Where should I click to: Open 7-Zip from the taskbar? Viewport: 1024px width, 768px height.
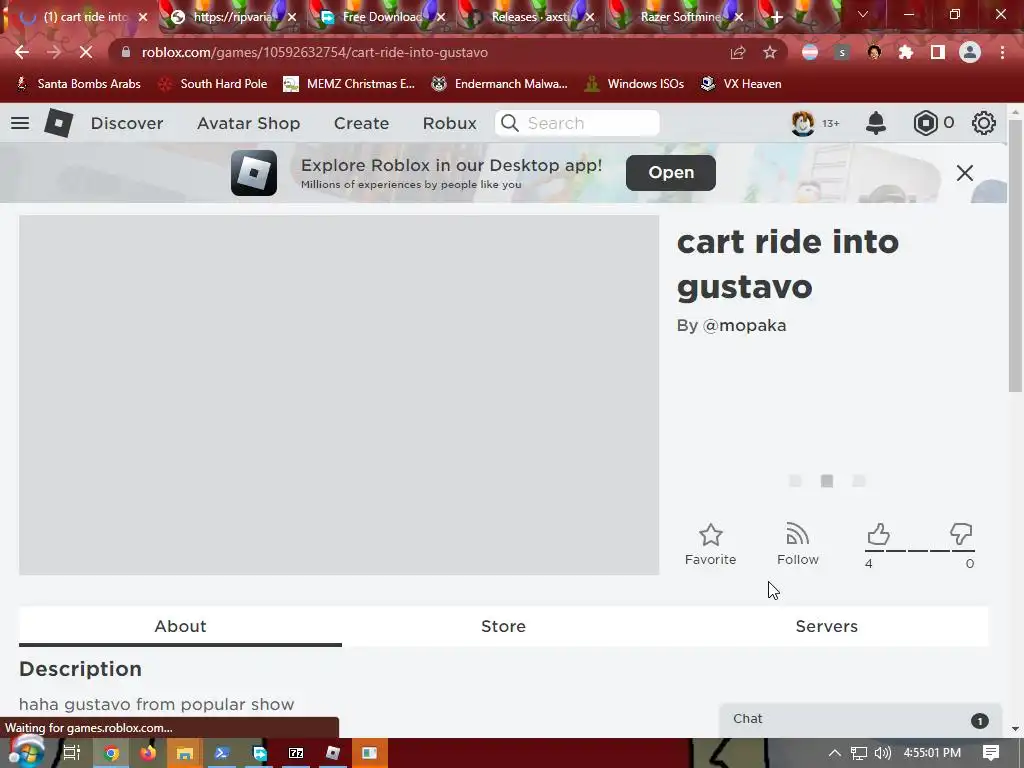click(x=296, y=753)
